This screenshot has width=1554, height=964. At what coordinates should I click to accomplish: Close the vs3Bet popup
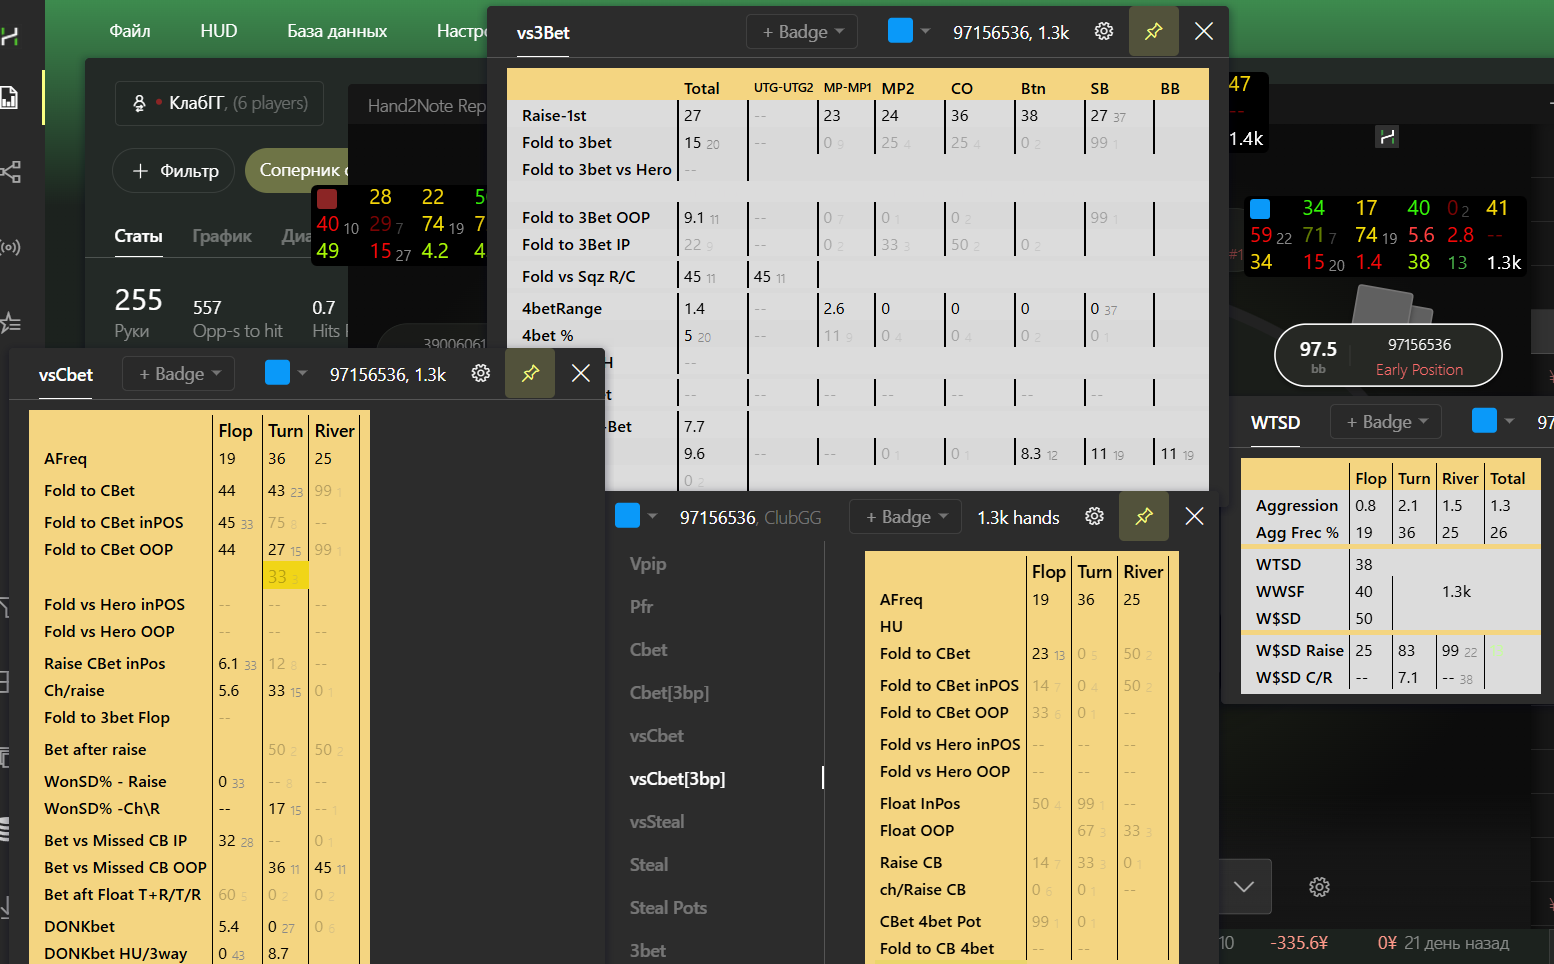point(1204,31)
